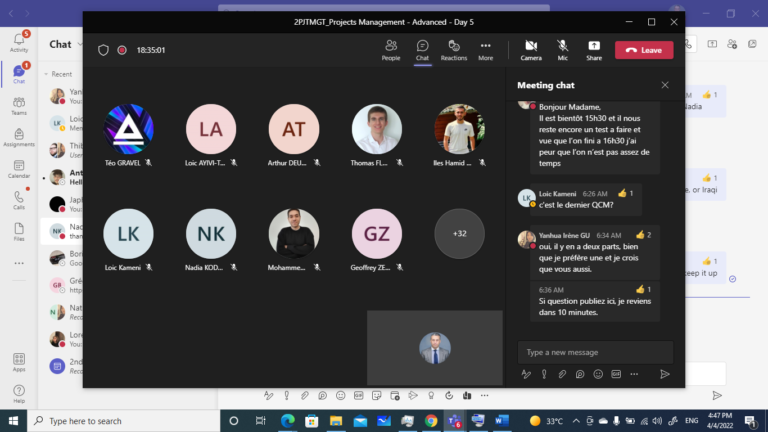This screenshot has height=432, width=768.
Task: Open the Loop components icon in meeting chat
Action: 580,374
